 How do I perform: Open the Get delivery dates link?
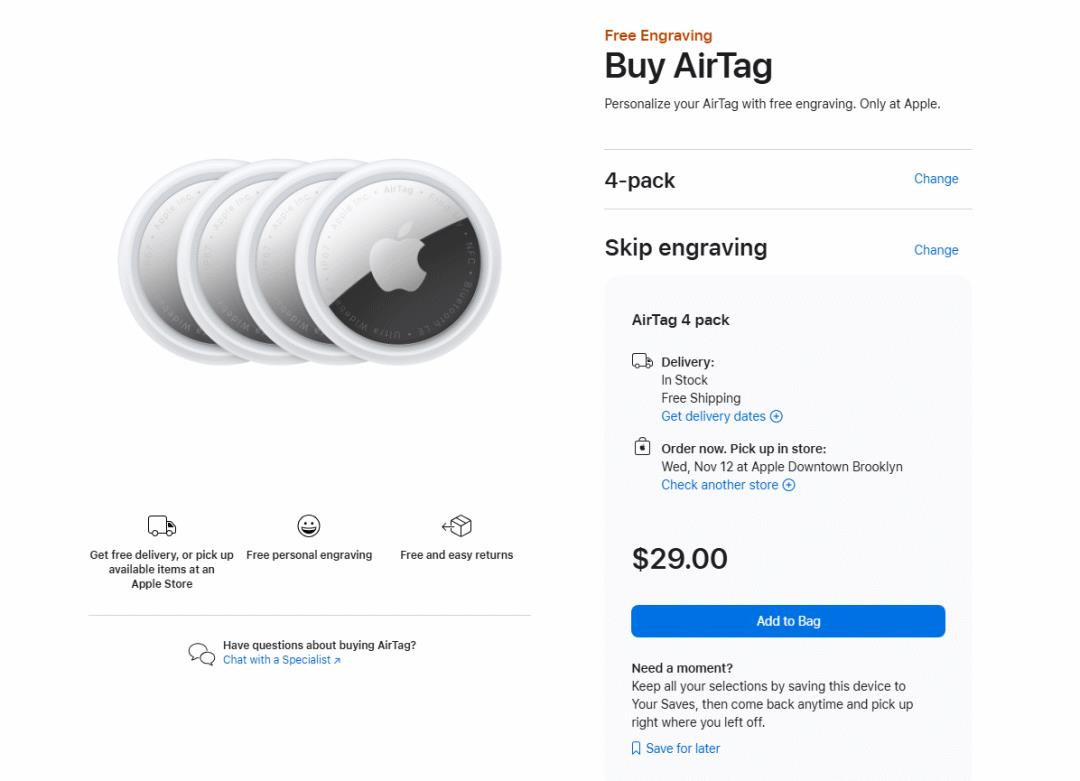pyautogui.click(x=713, y=416)
